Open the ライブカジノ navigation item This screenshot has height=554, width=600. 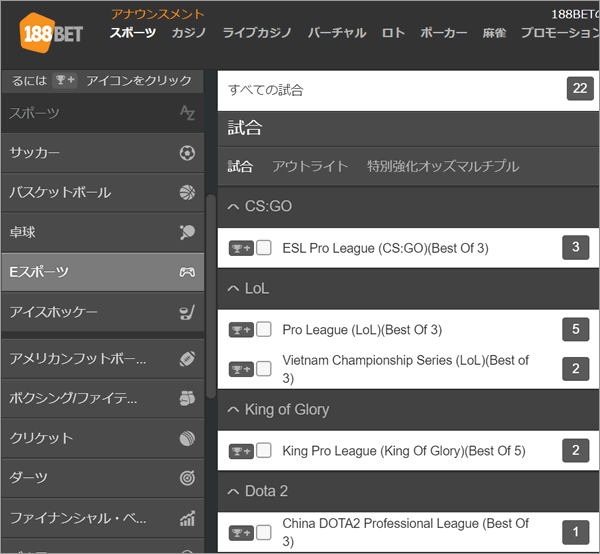257,33
